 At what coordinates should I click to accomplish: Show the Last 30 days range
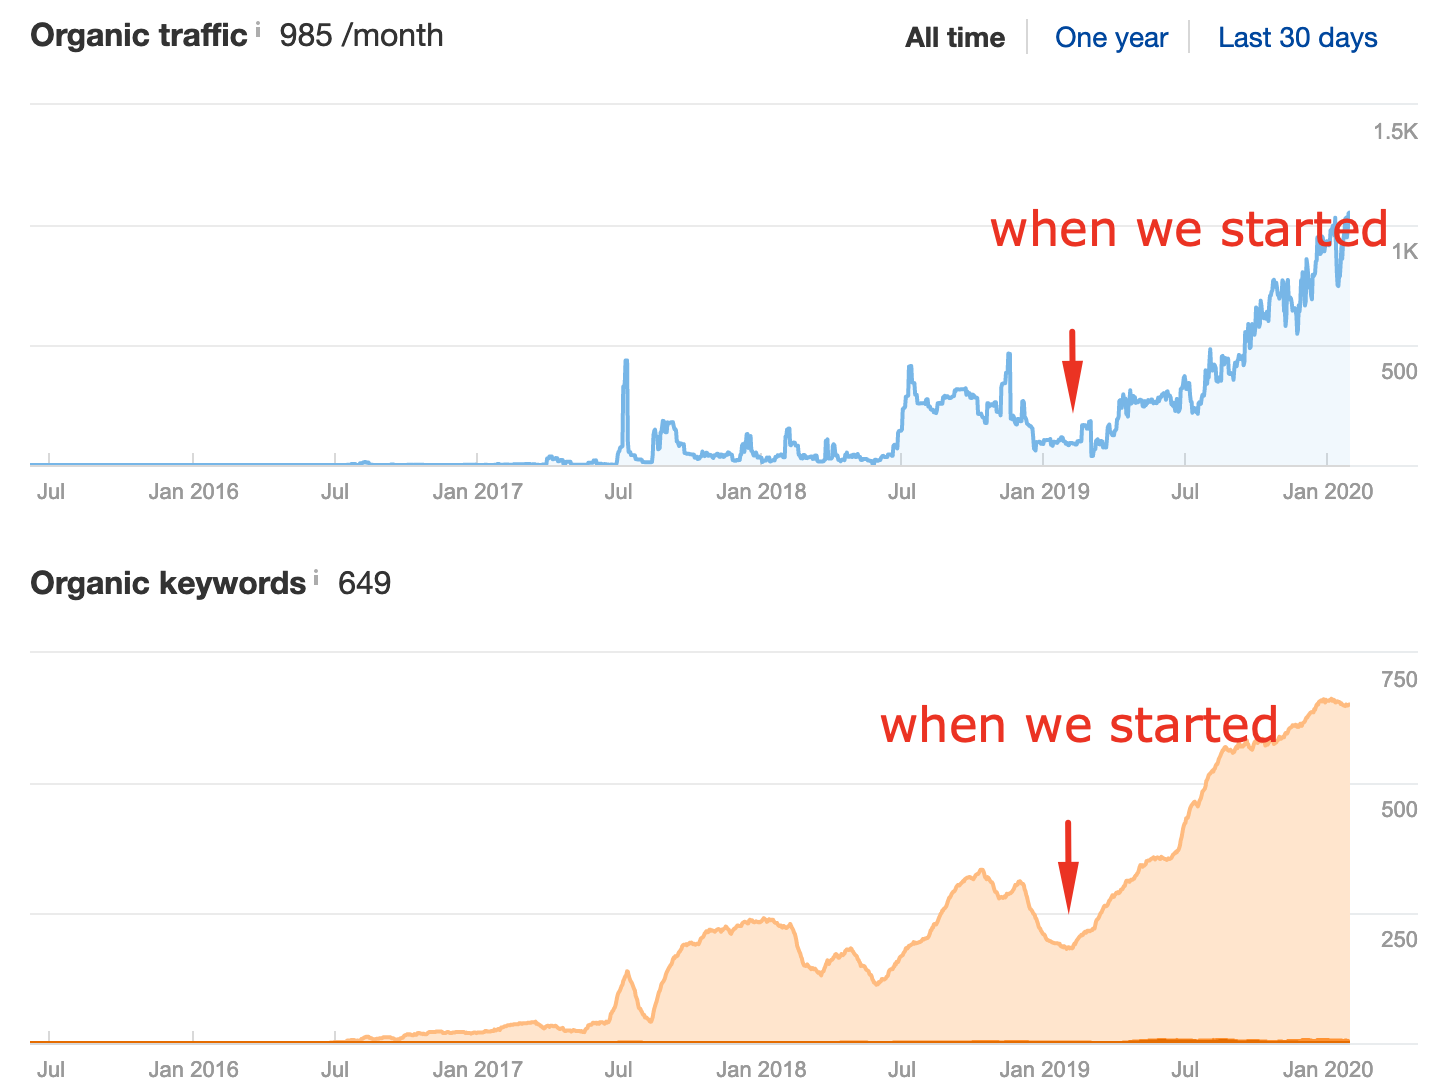point(1297,38)
